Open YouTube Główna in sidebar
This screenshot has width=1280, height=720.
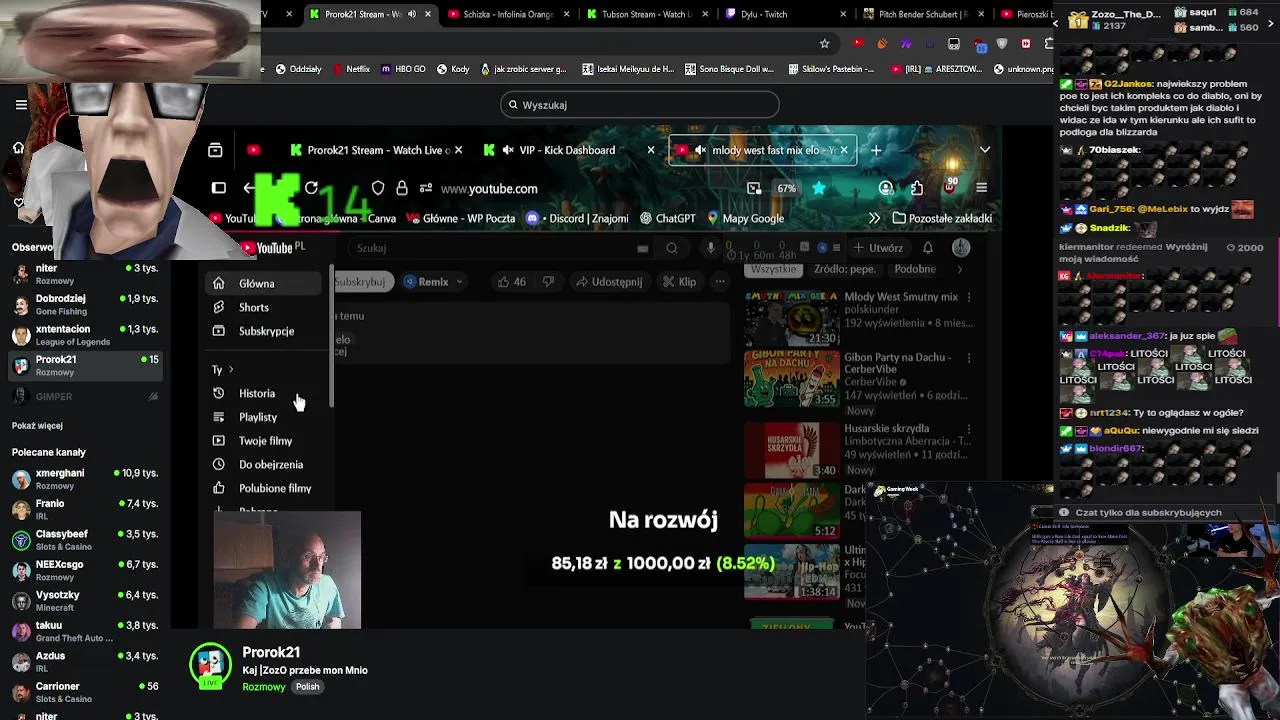[x=265, y=283]
